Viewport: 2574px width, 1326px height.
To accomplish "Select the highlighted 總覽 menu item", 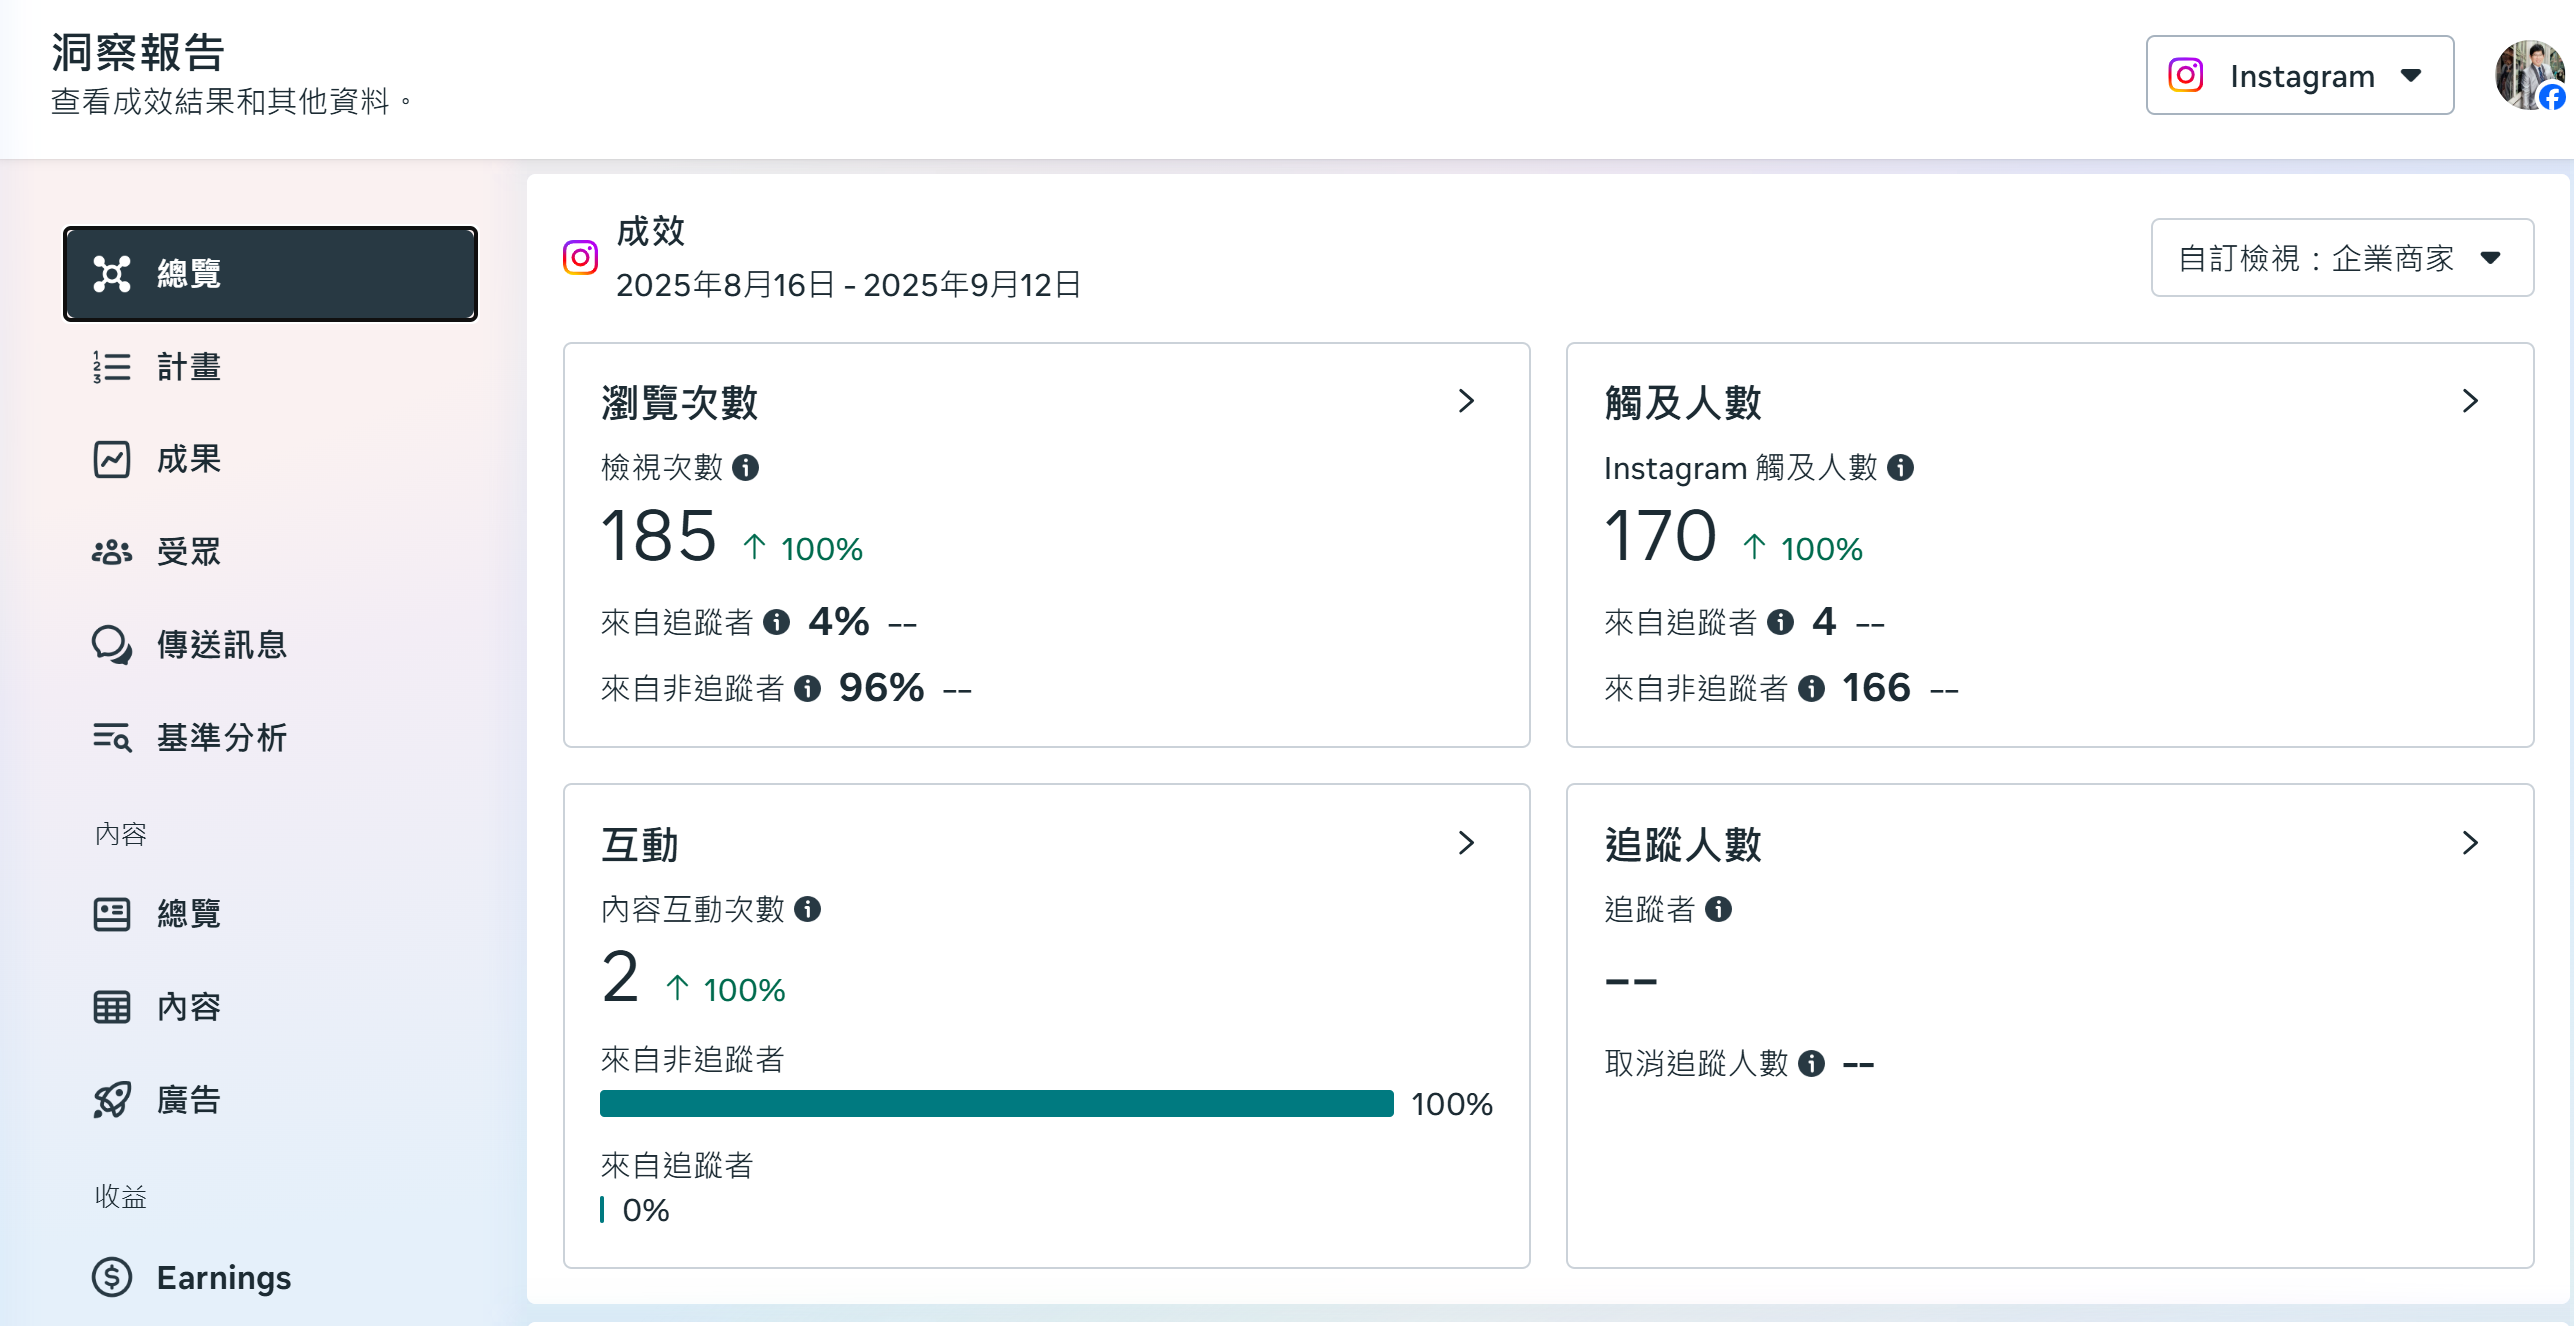I will pos(270,274).
